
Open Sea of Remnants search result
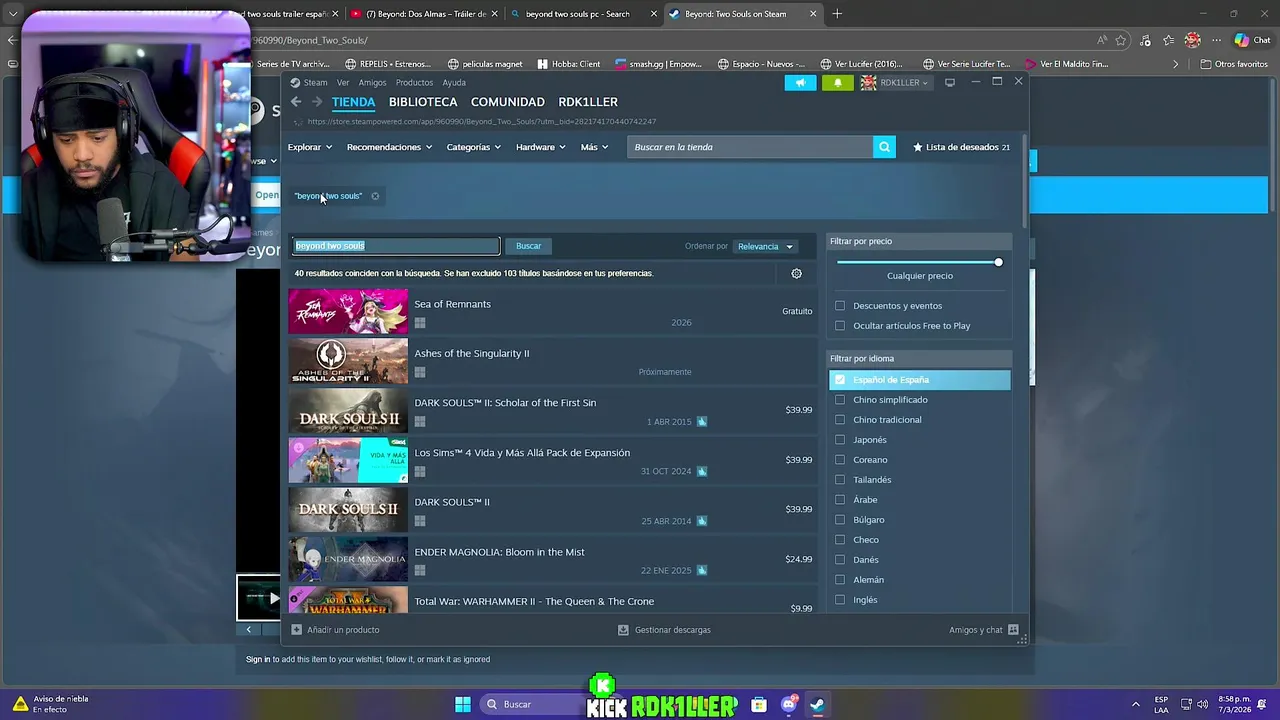(552, 311)
